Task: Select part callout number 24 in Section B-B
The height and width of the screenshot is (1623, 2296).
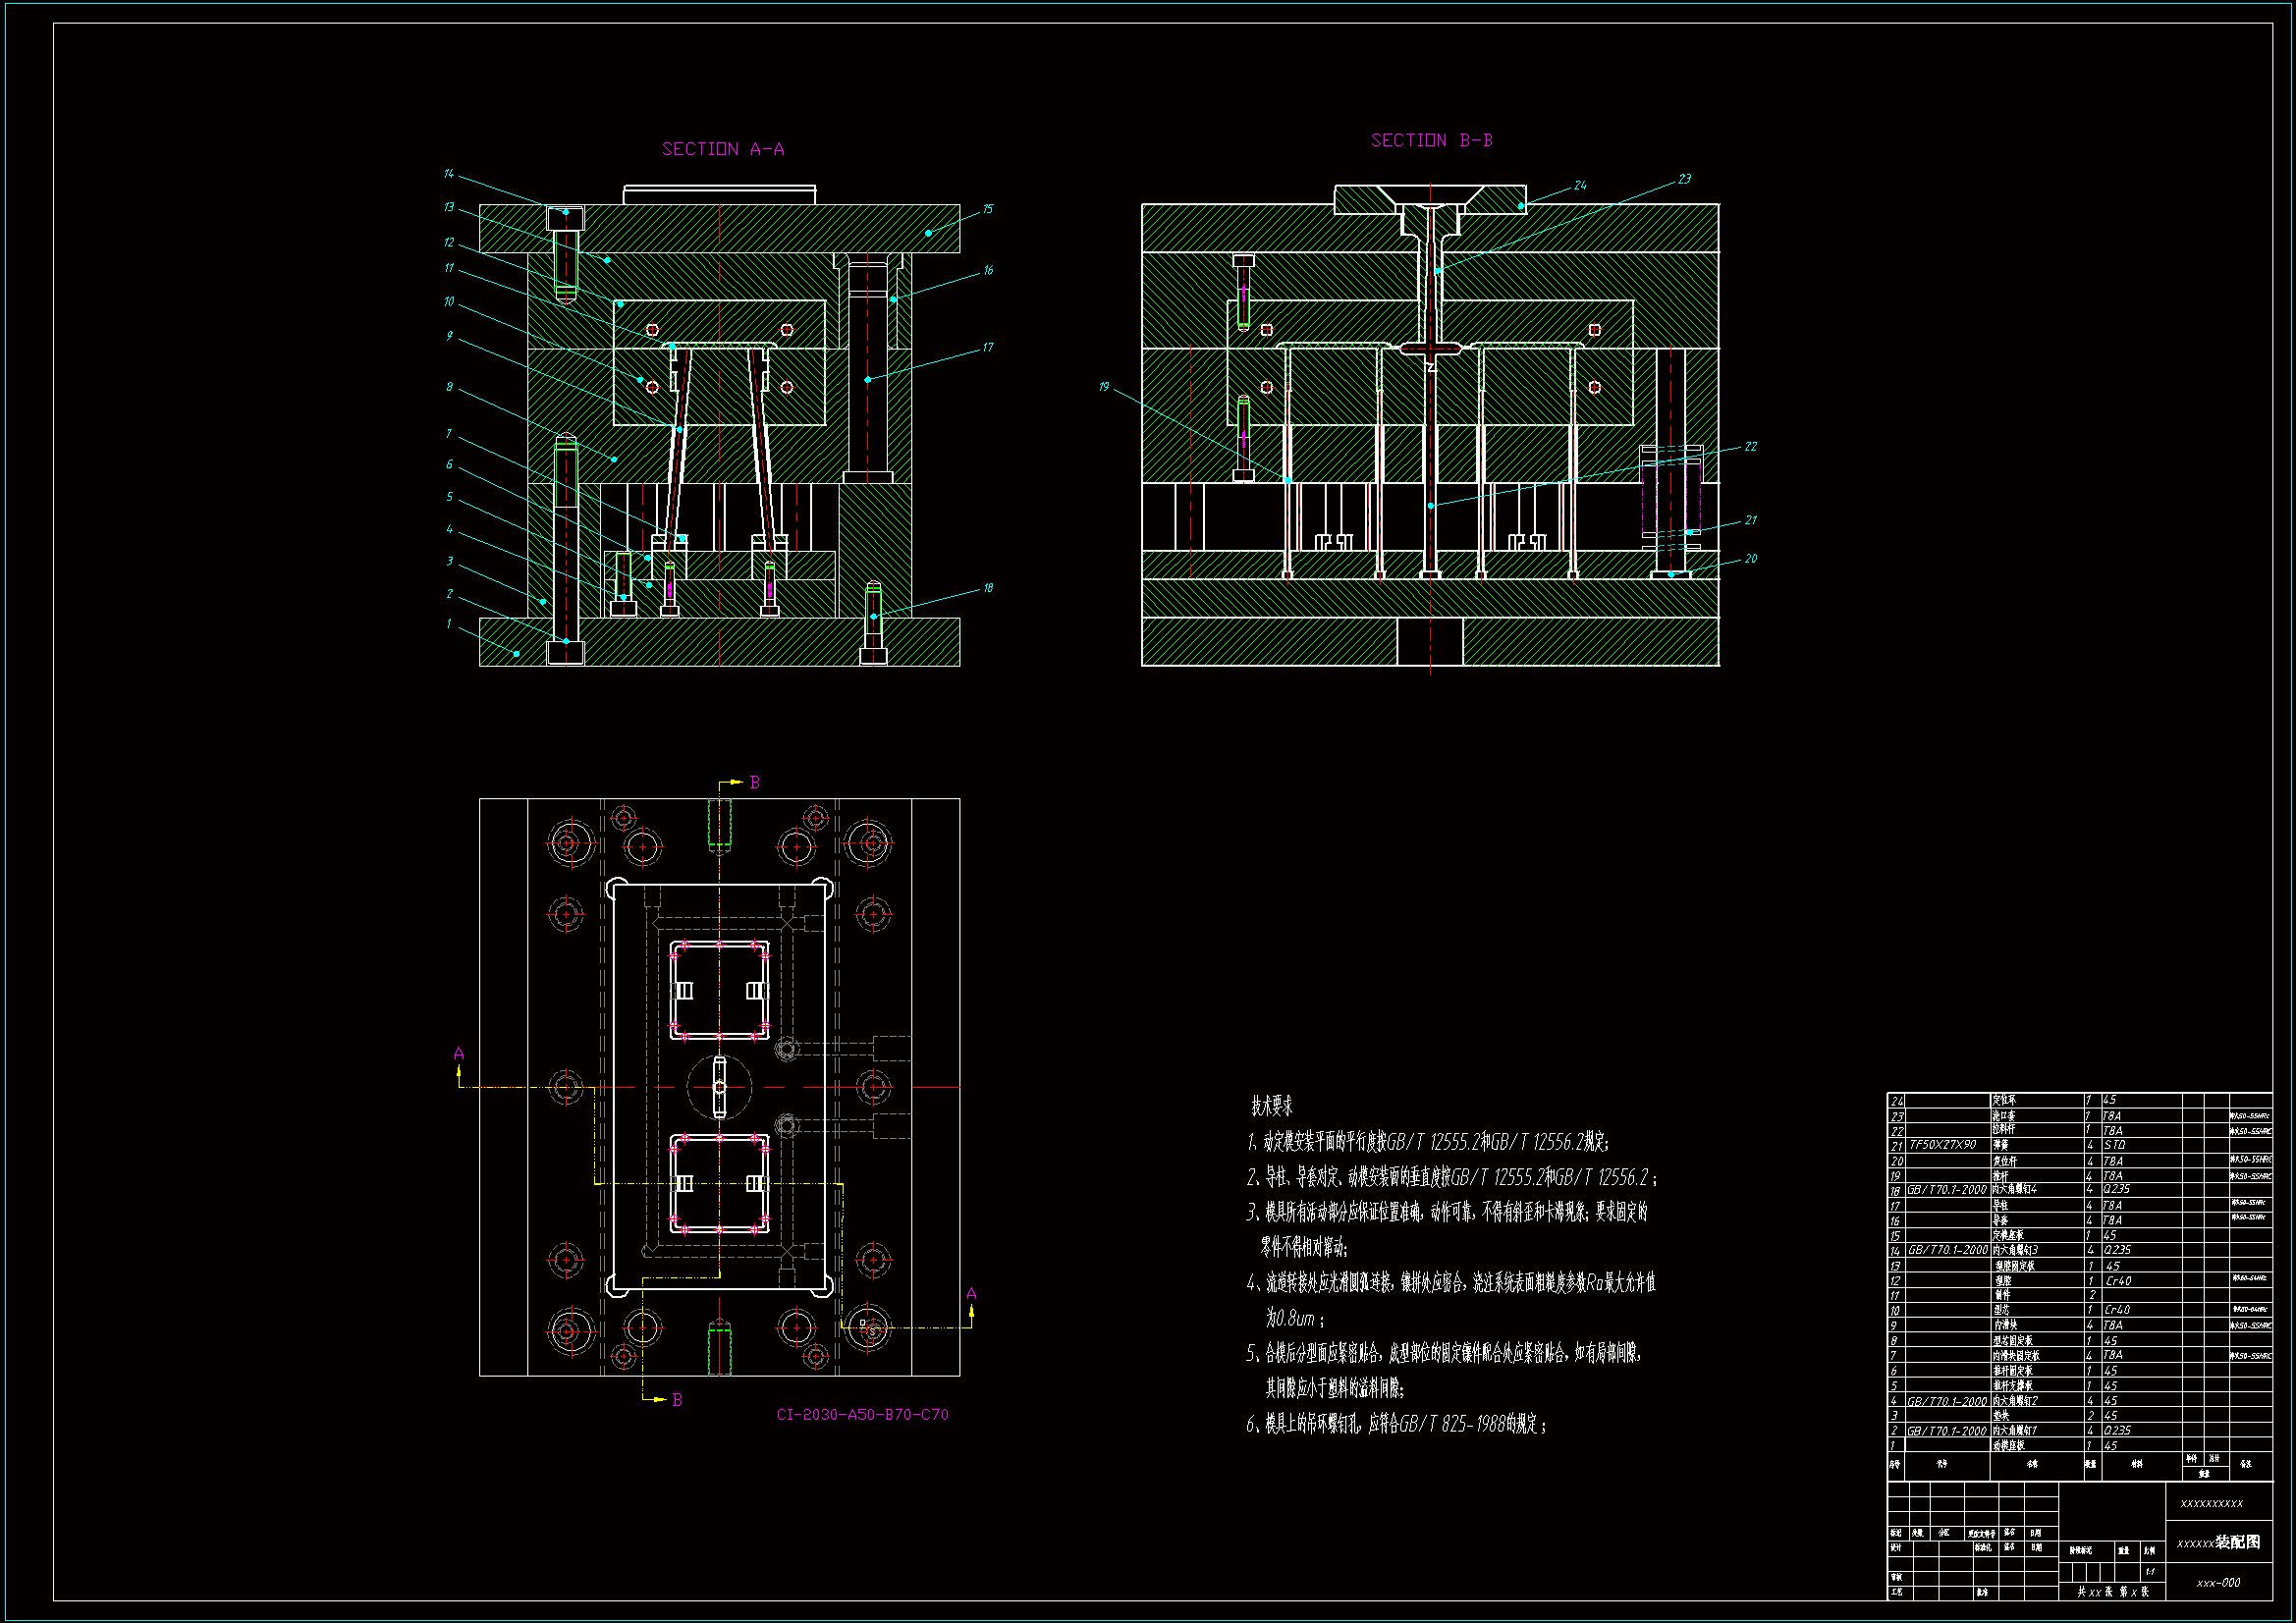Action: tap(1580, 185)
